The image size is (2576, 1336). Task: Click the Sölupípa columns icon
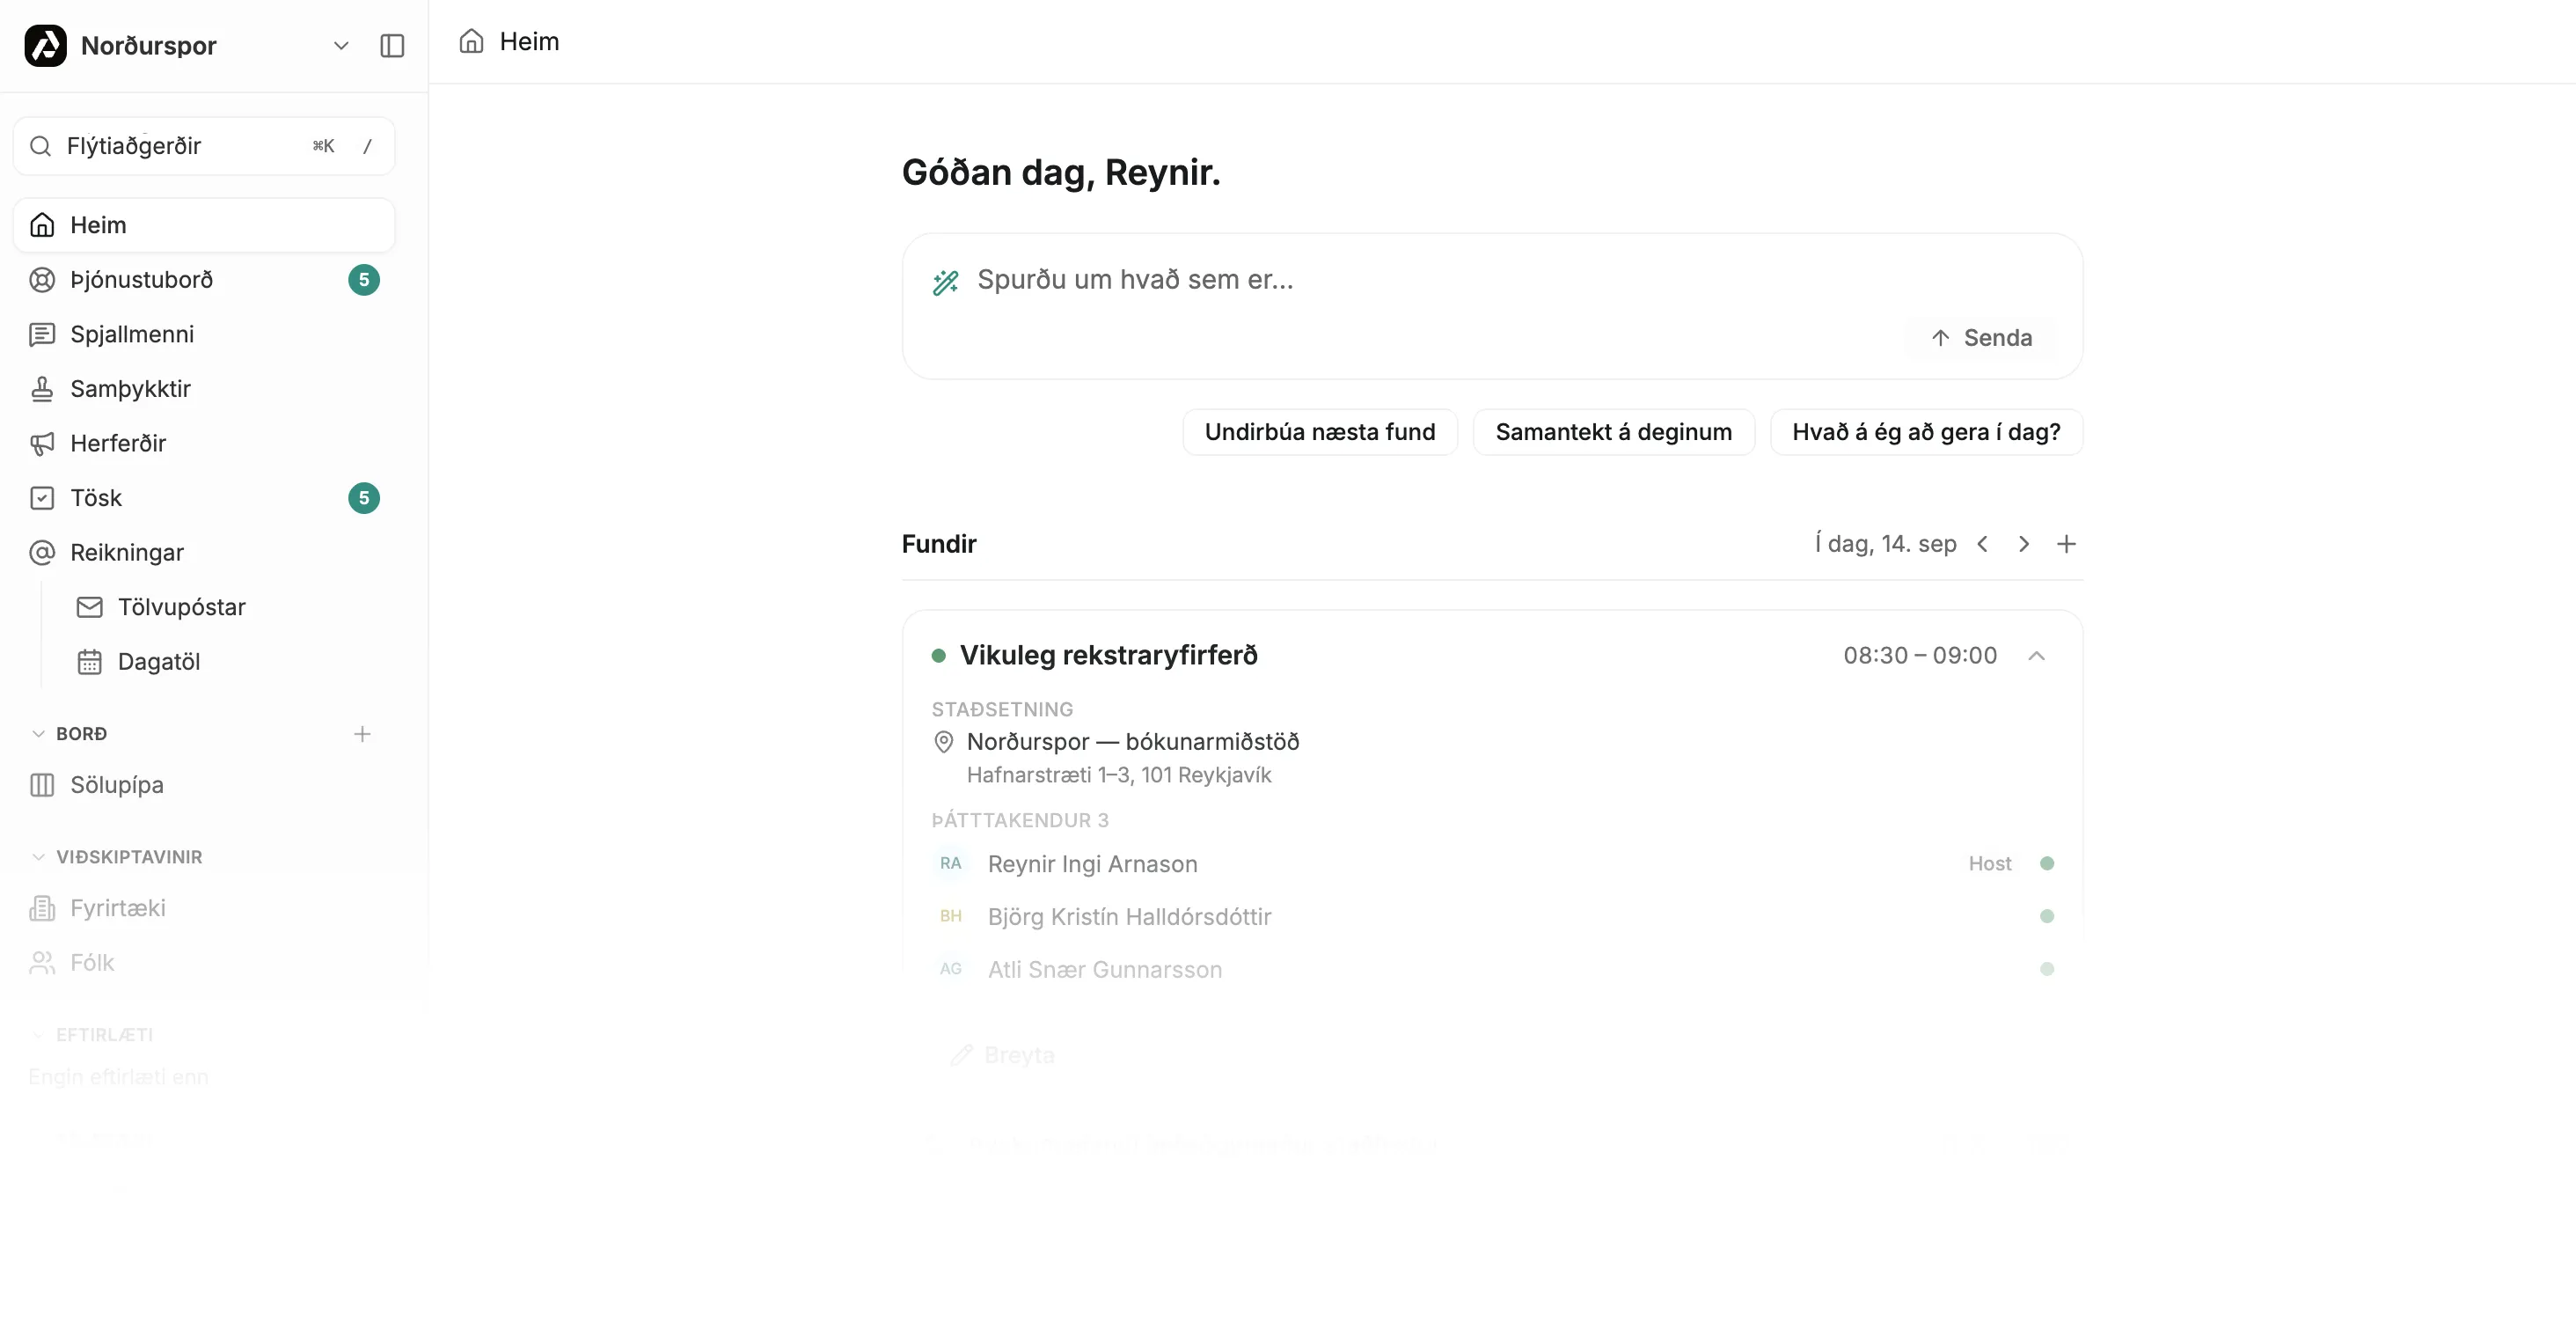[42, 785]
